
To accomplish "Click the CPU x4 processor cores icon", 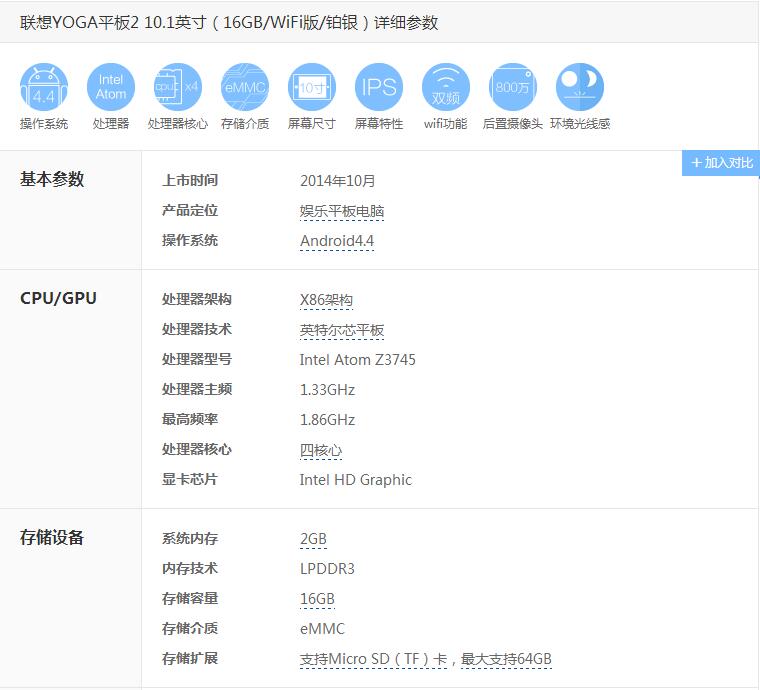I will coord(178,87).
